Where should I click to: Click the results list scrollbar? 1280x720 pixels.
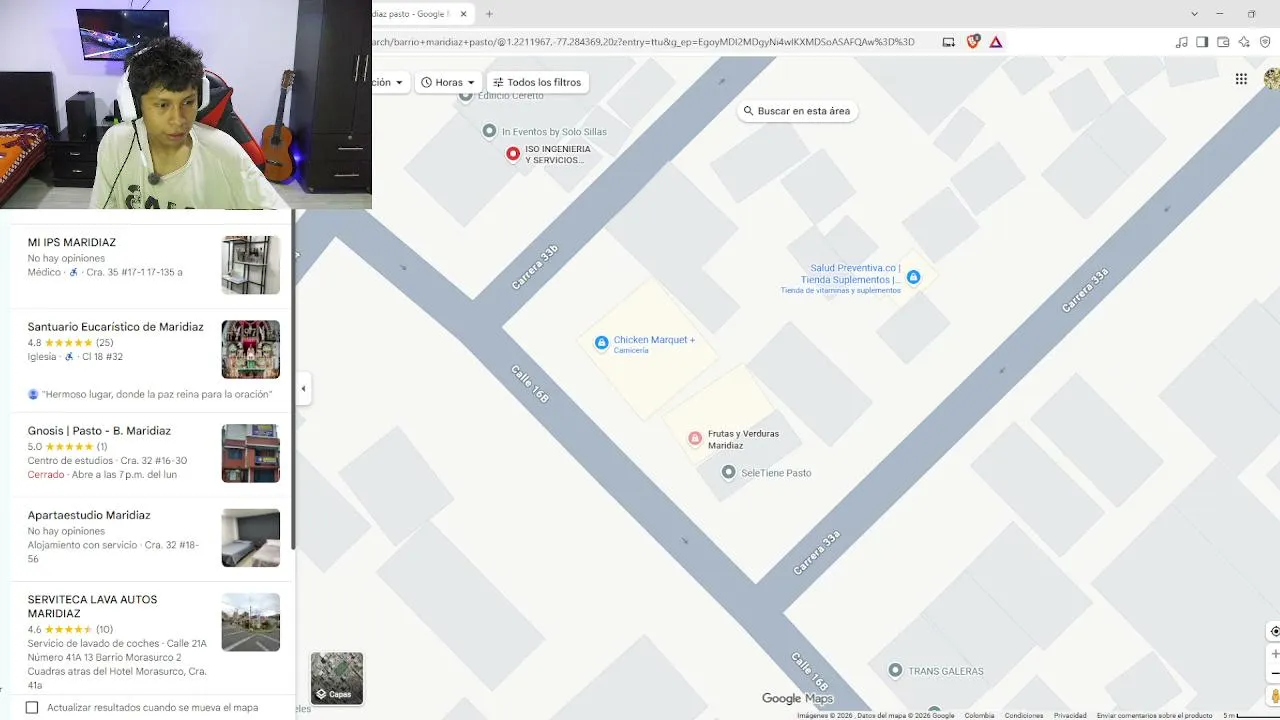293,380
